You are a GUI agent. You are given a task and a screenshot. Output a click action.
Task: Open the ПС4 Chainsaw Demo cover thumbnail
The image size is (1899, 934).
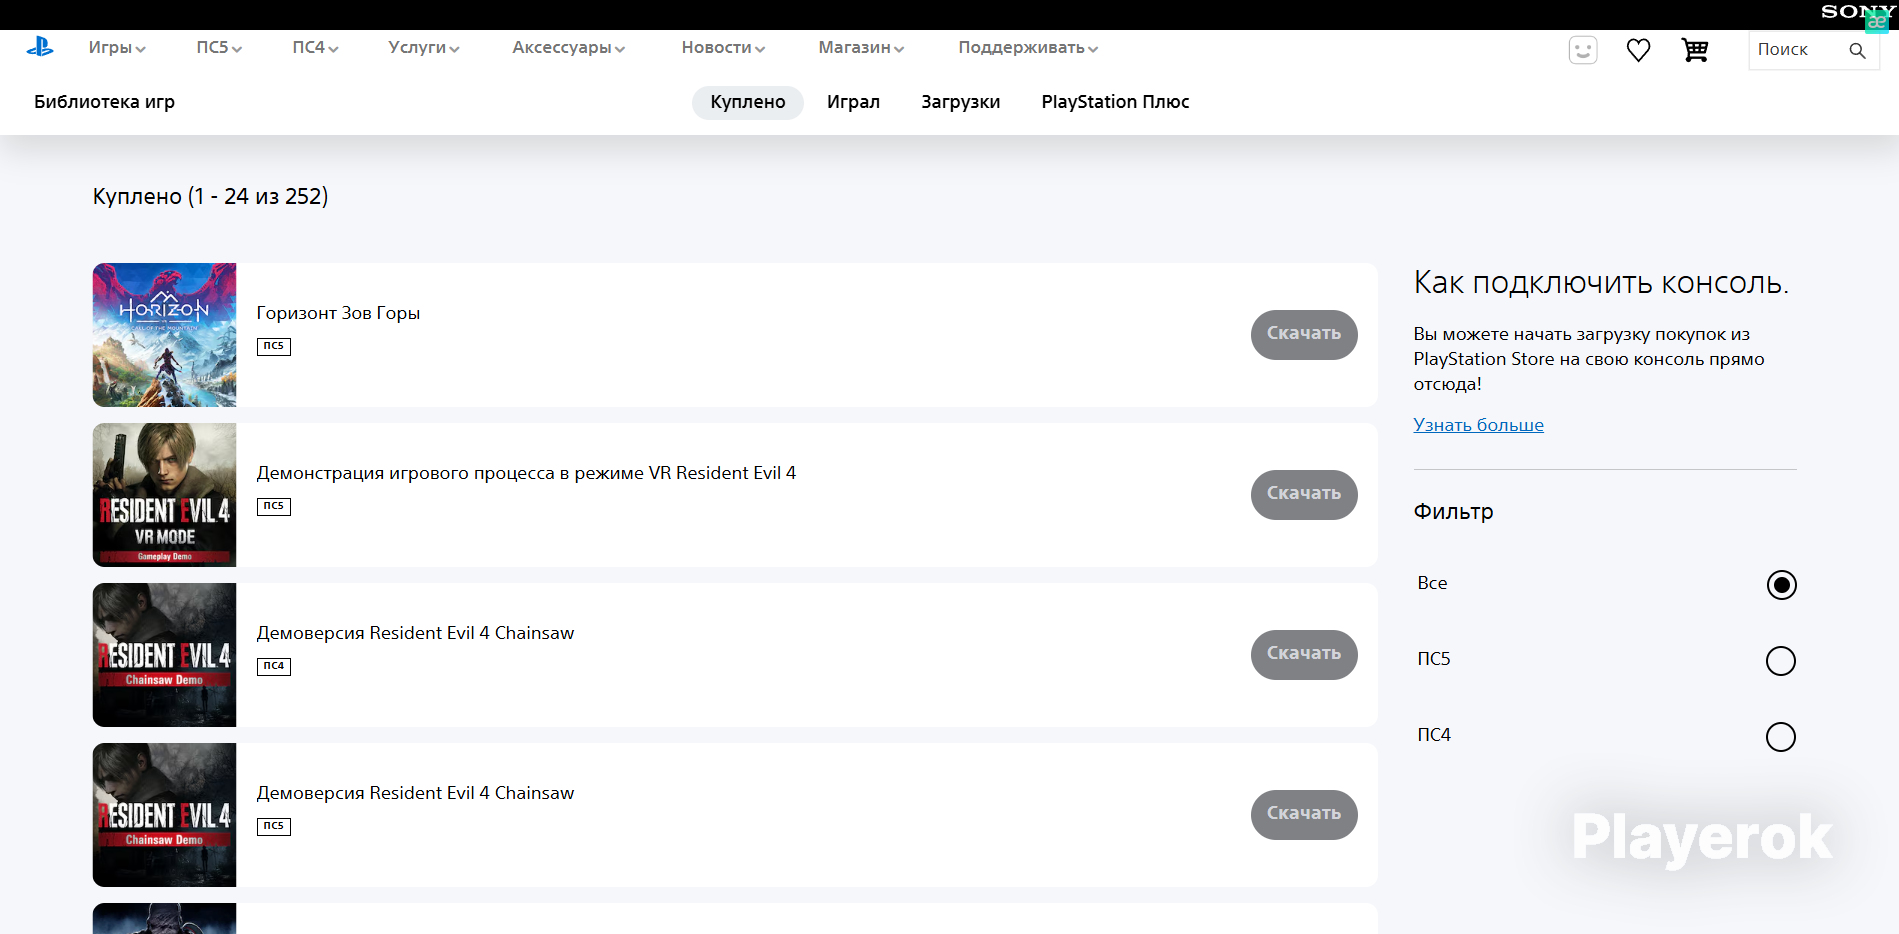[x=164, y=655]
